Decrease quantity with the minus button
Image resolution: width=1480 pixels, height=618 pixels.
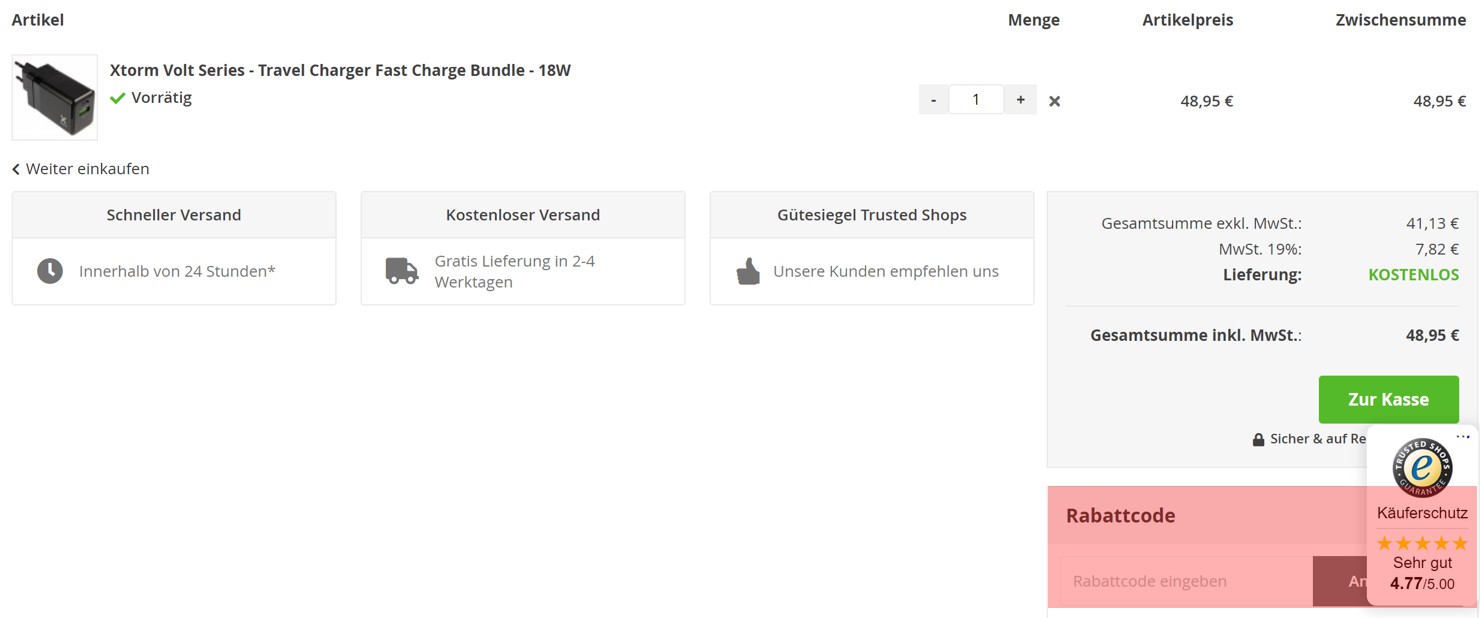(933, 99)
